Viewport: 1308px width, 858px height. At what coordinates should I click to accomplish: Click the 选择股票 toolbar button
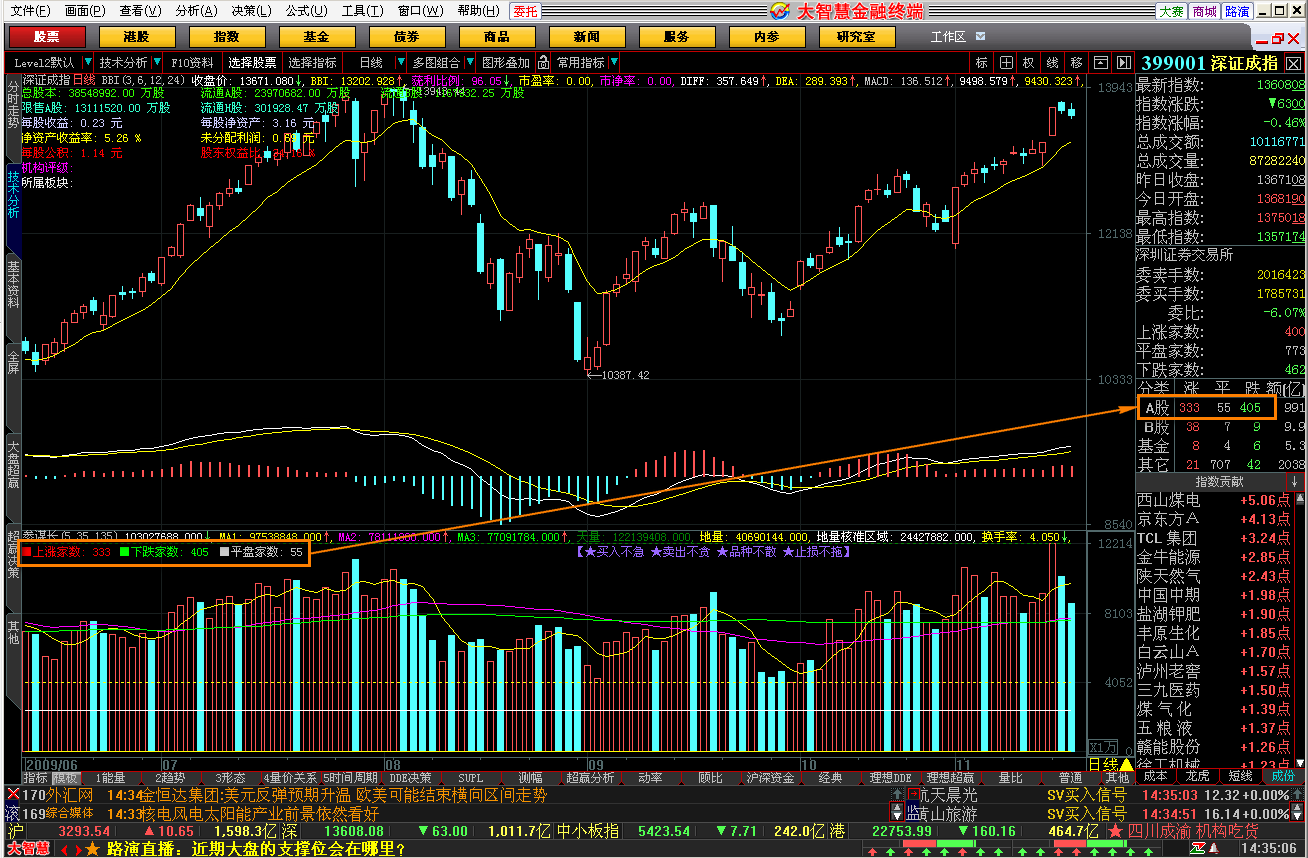pyautogui.click(x=252, y=62)
